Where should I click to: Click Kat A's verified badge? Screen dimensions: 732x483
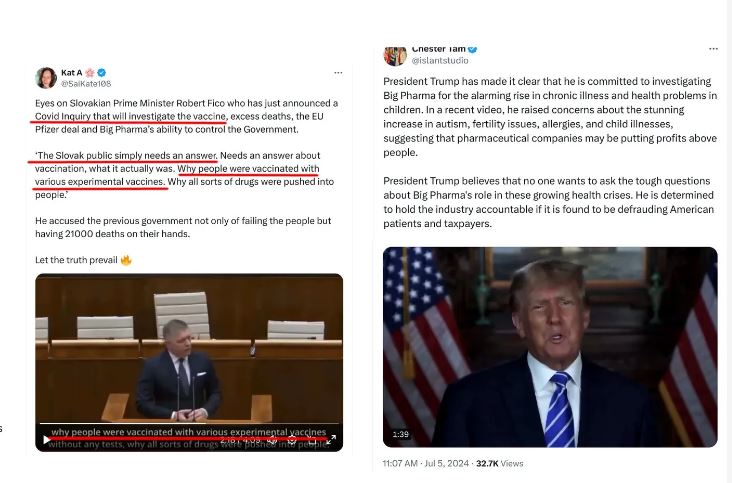coord(101,72)
